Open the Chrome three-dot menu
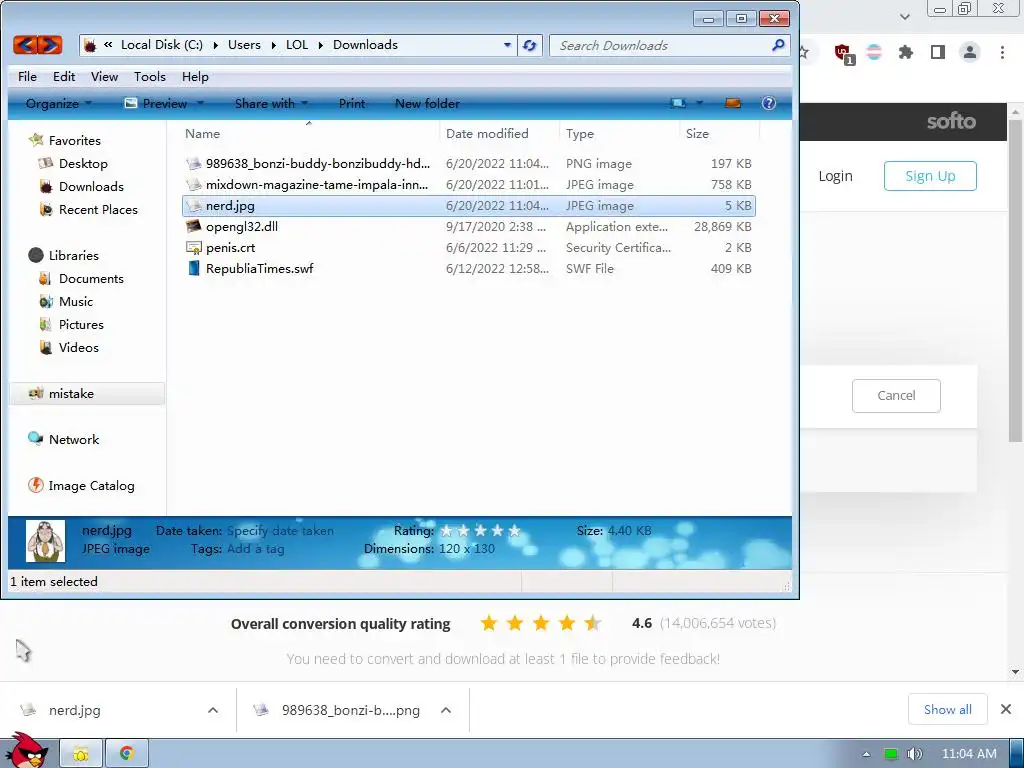The width and height of the screenshot is (1024, 768). pos(1002,52)
